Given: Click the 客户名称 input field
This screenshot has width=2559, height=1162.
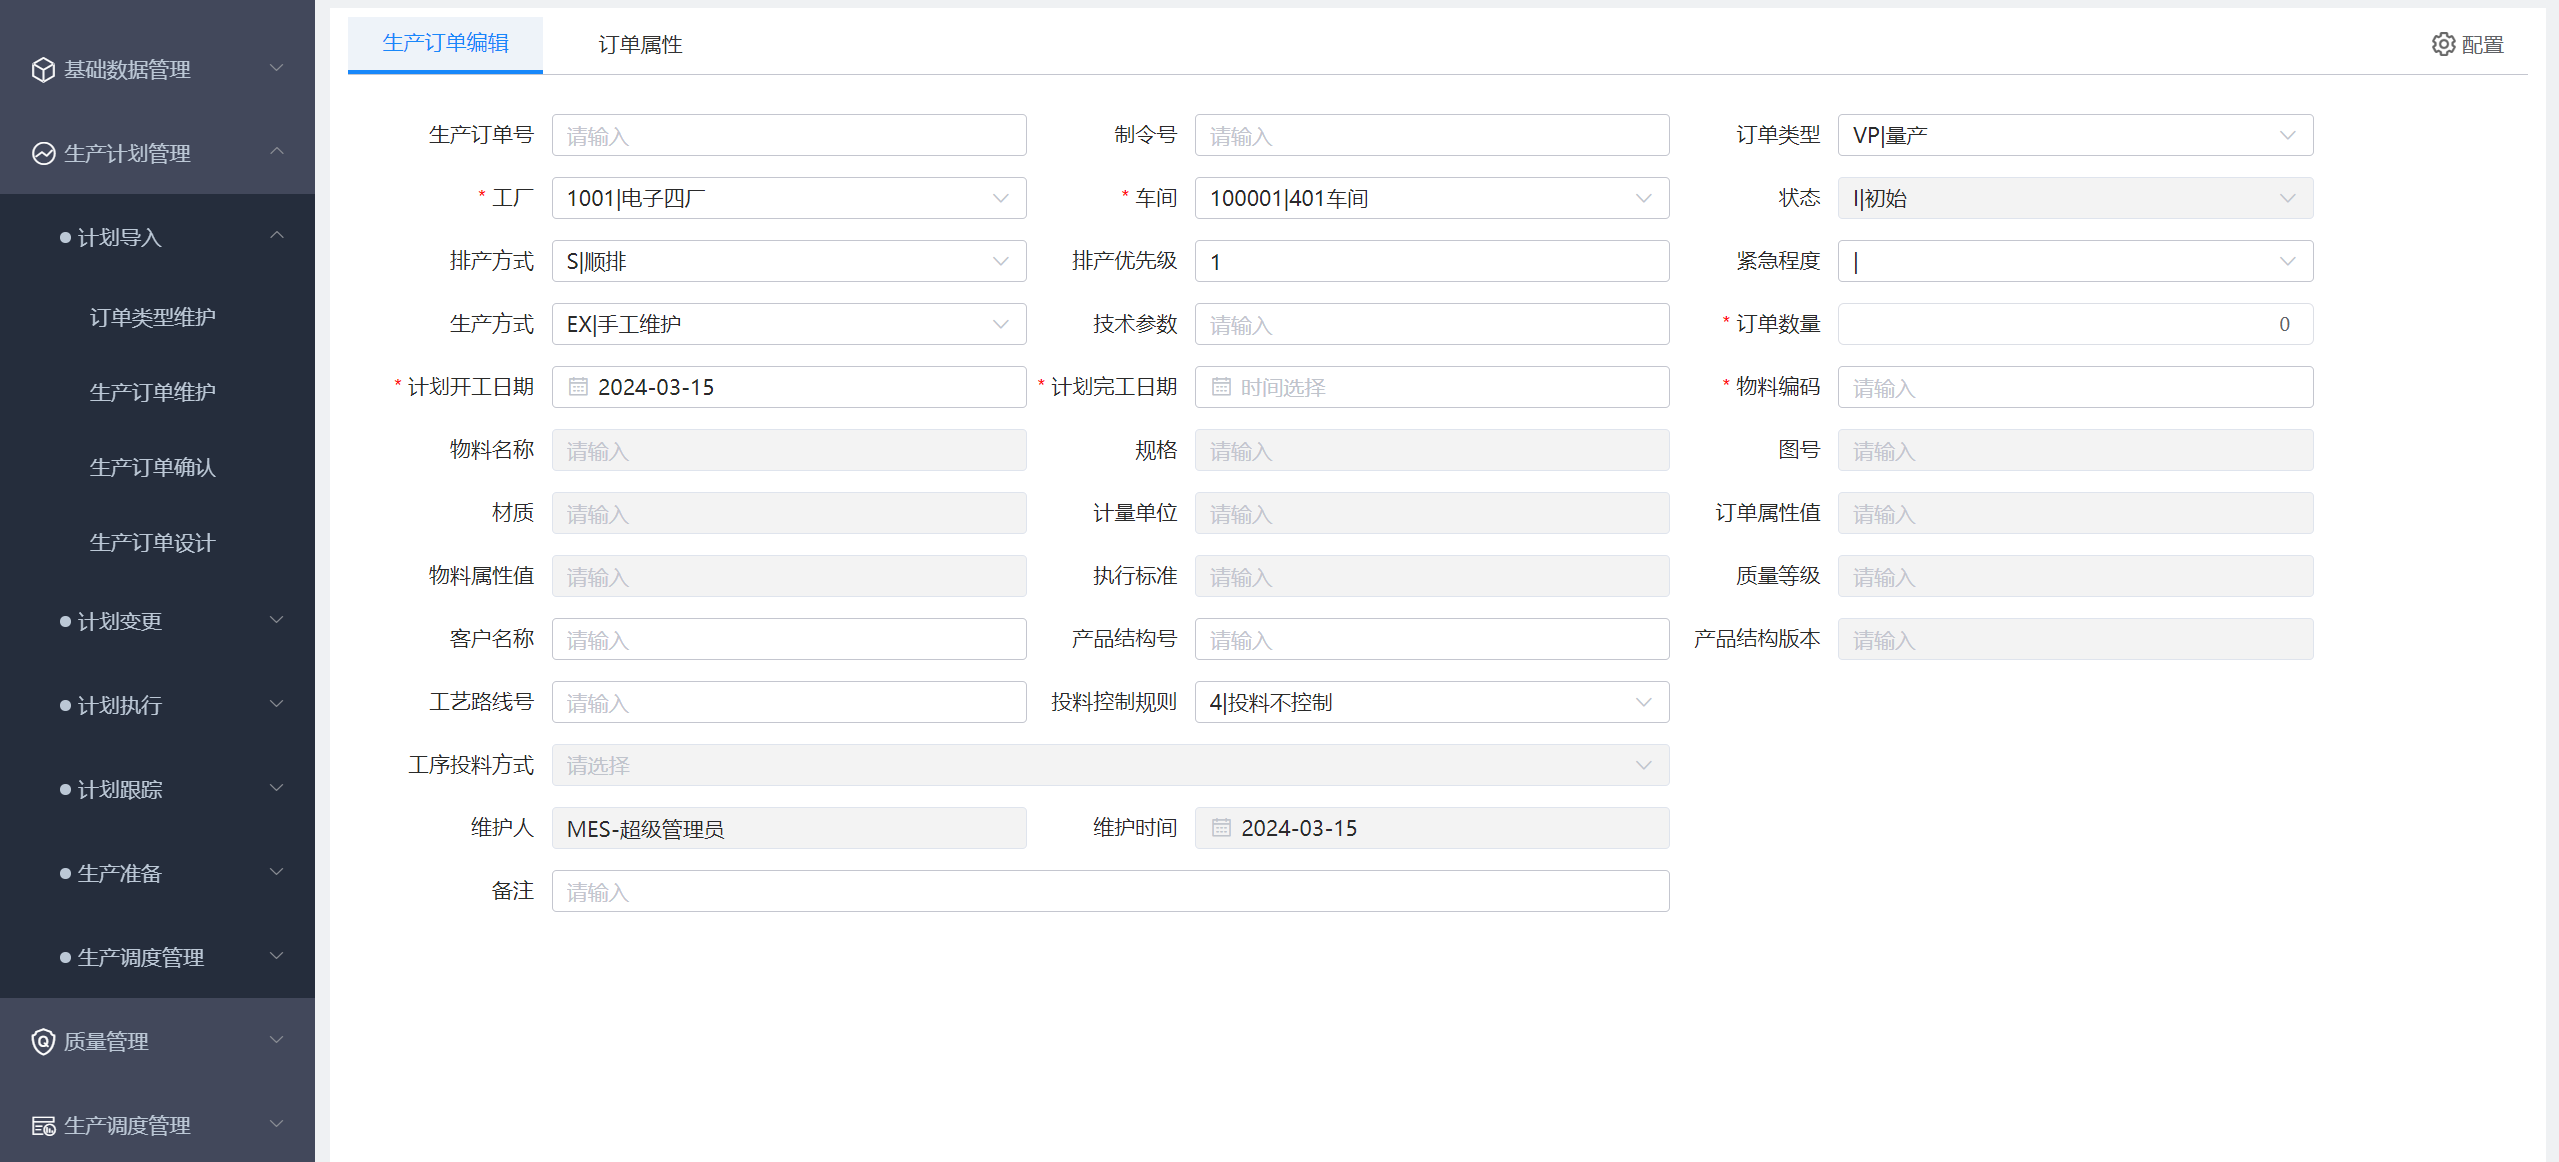Looking at the screenshot, I should click(789, 639).
